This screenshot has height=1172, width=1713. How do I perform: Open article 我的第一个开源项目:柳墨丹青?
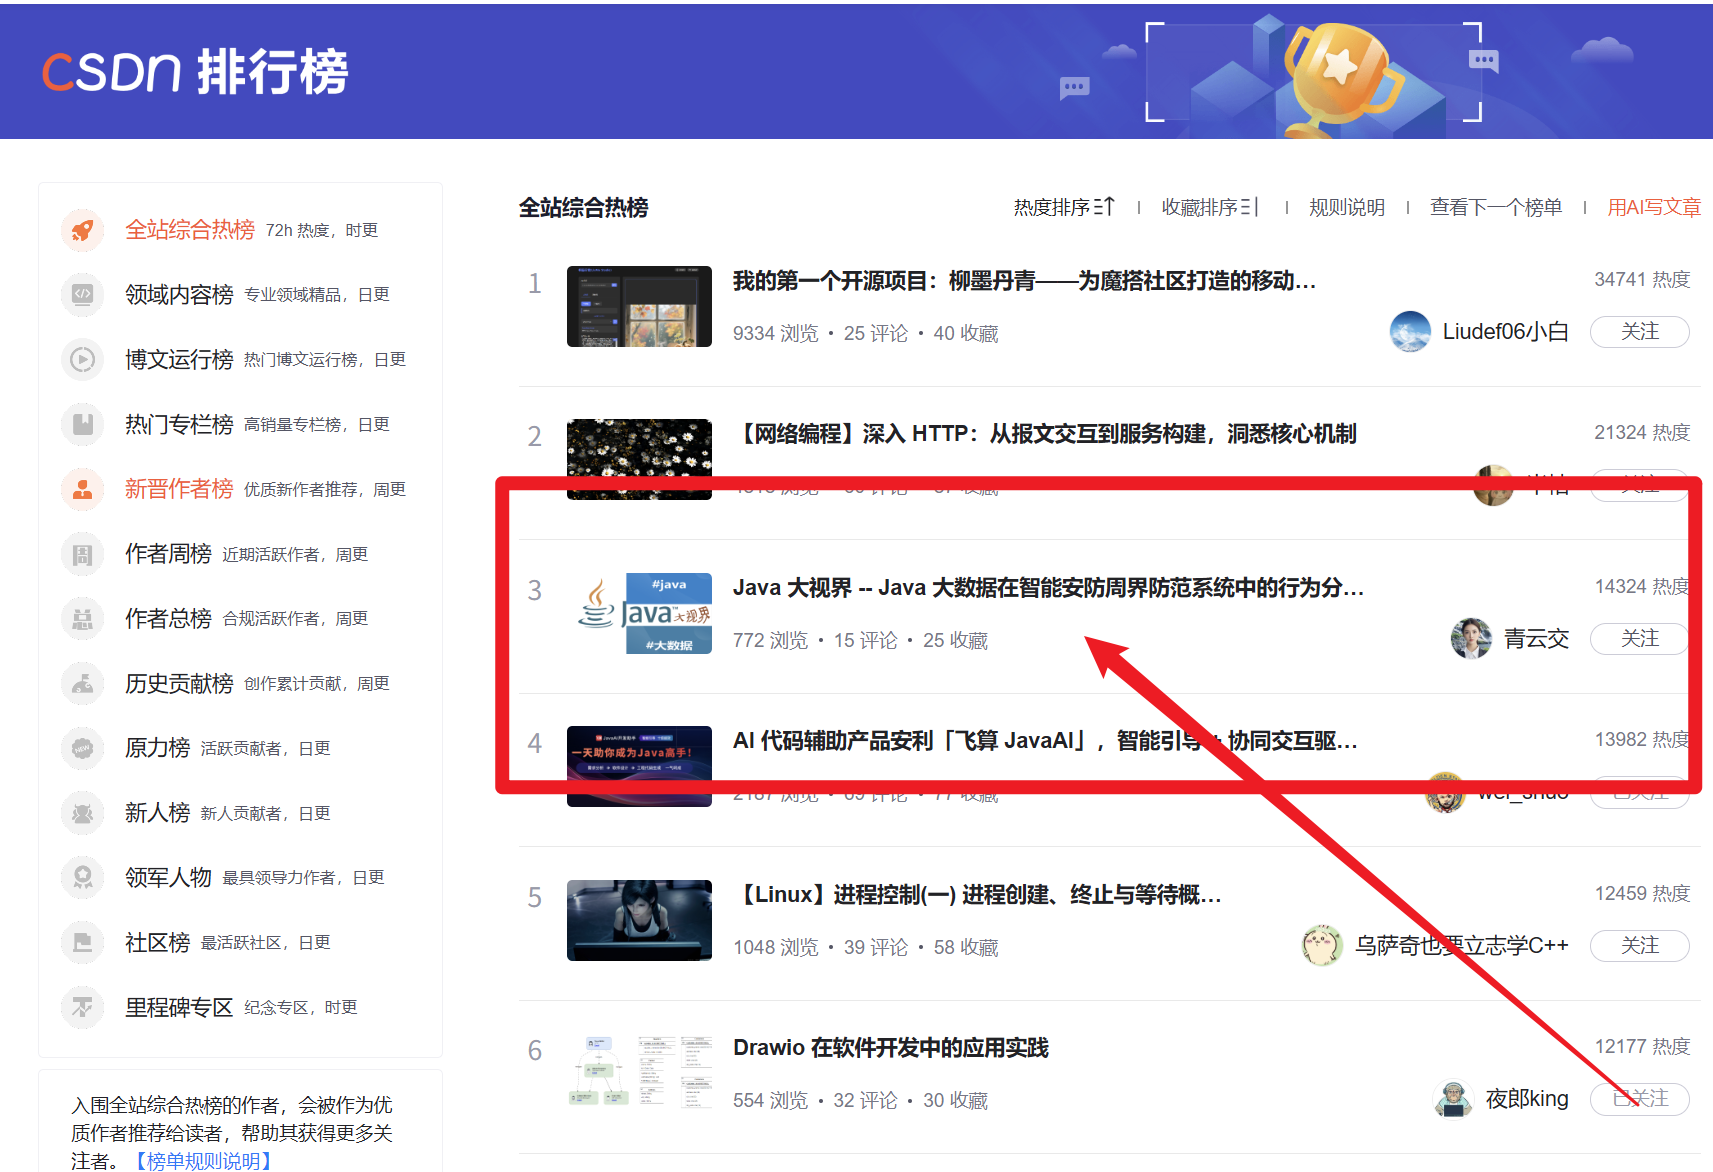coord(1024,281)
